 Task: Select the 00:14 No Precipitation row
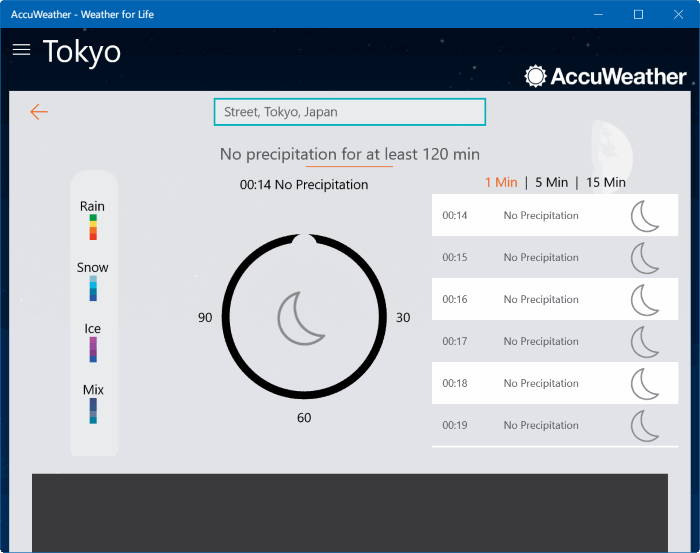[x=555, y=215]
